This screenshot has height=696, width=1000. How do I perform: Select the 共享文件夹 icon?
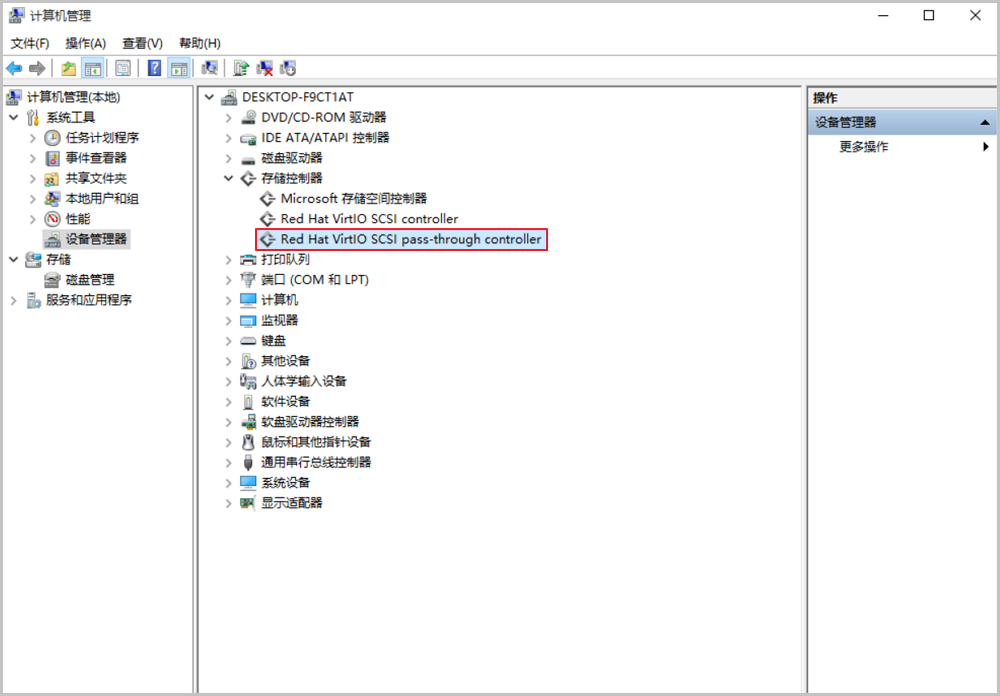point(52,179)
